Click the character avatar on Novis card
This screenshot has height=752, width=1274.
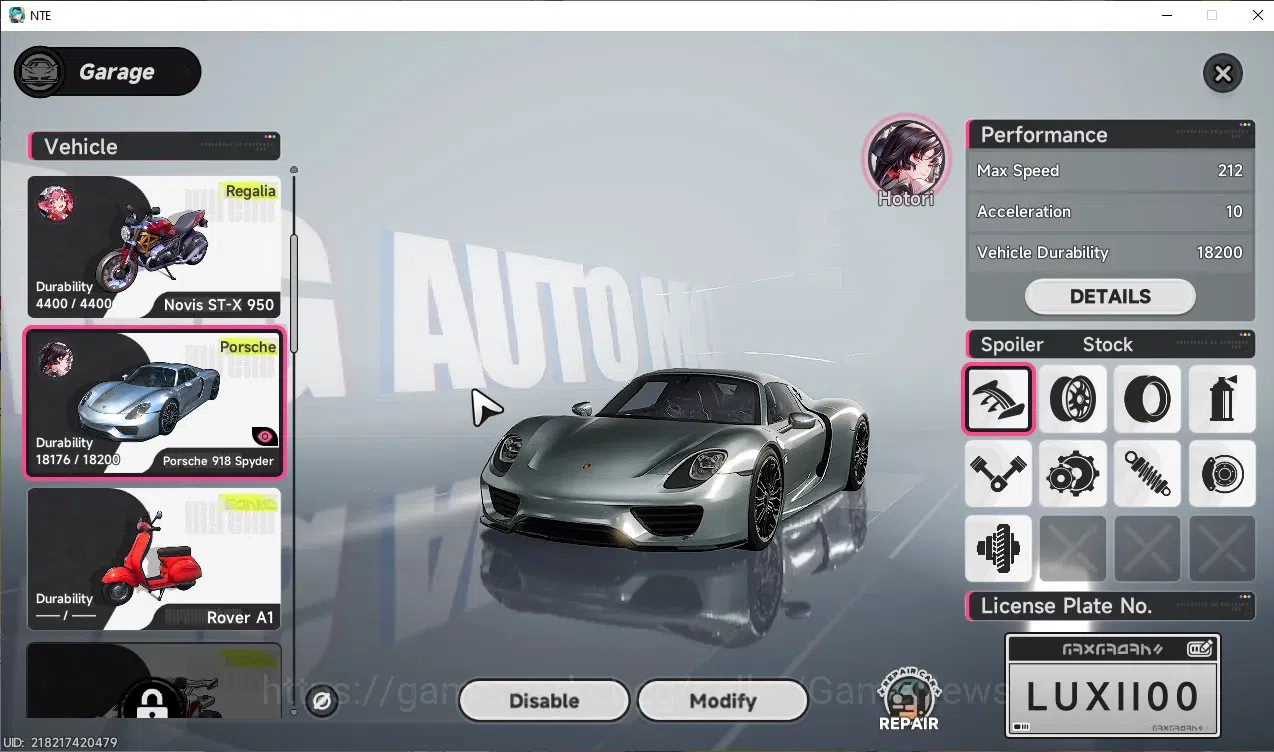coord(55,203)
